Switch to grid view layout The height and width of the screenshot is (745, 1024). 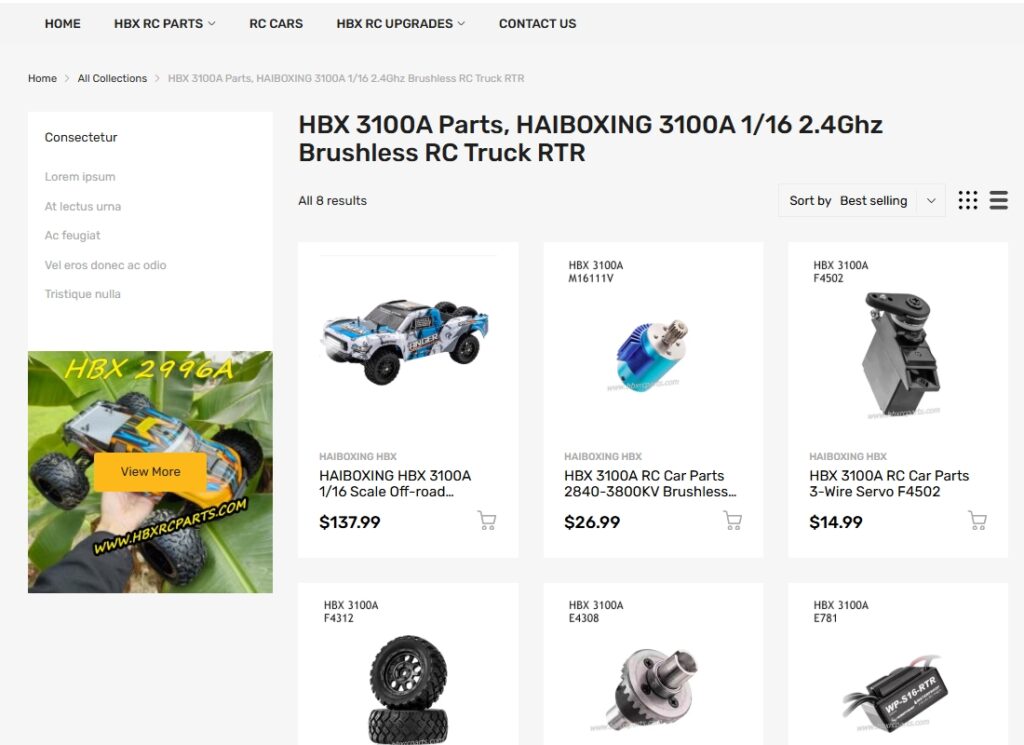[x=968, y=200]
